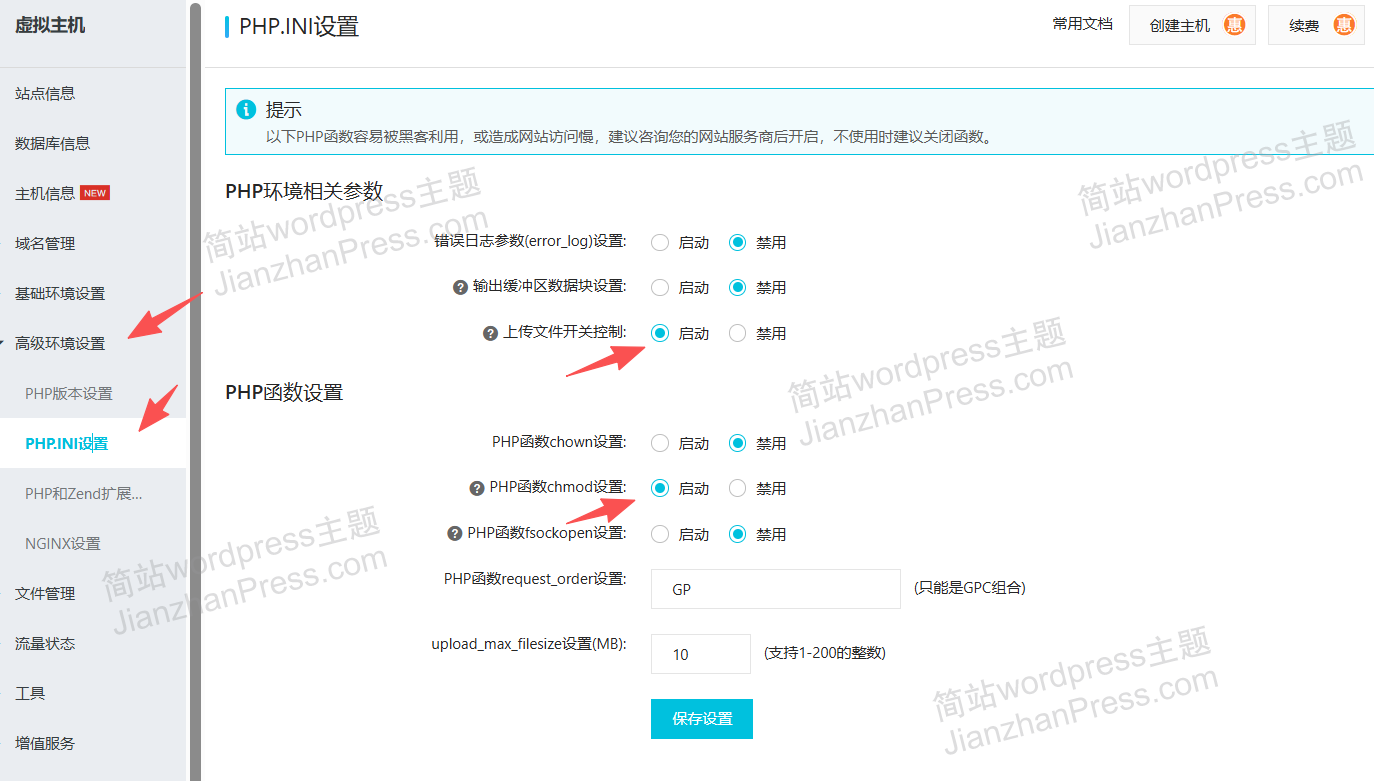Click the 惠 badge on 创建主机
Viewport: 1374px width, 781px height.
pyautogui.click(x=1234, y=25)
